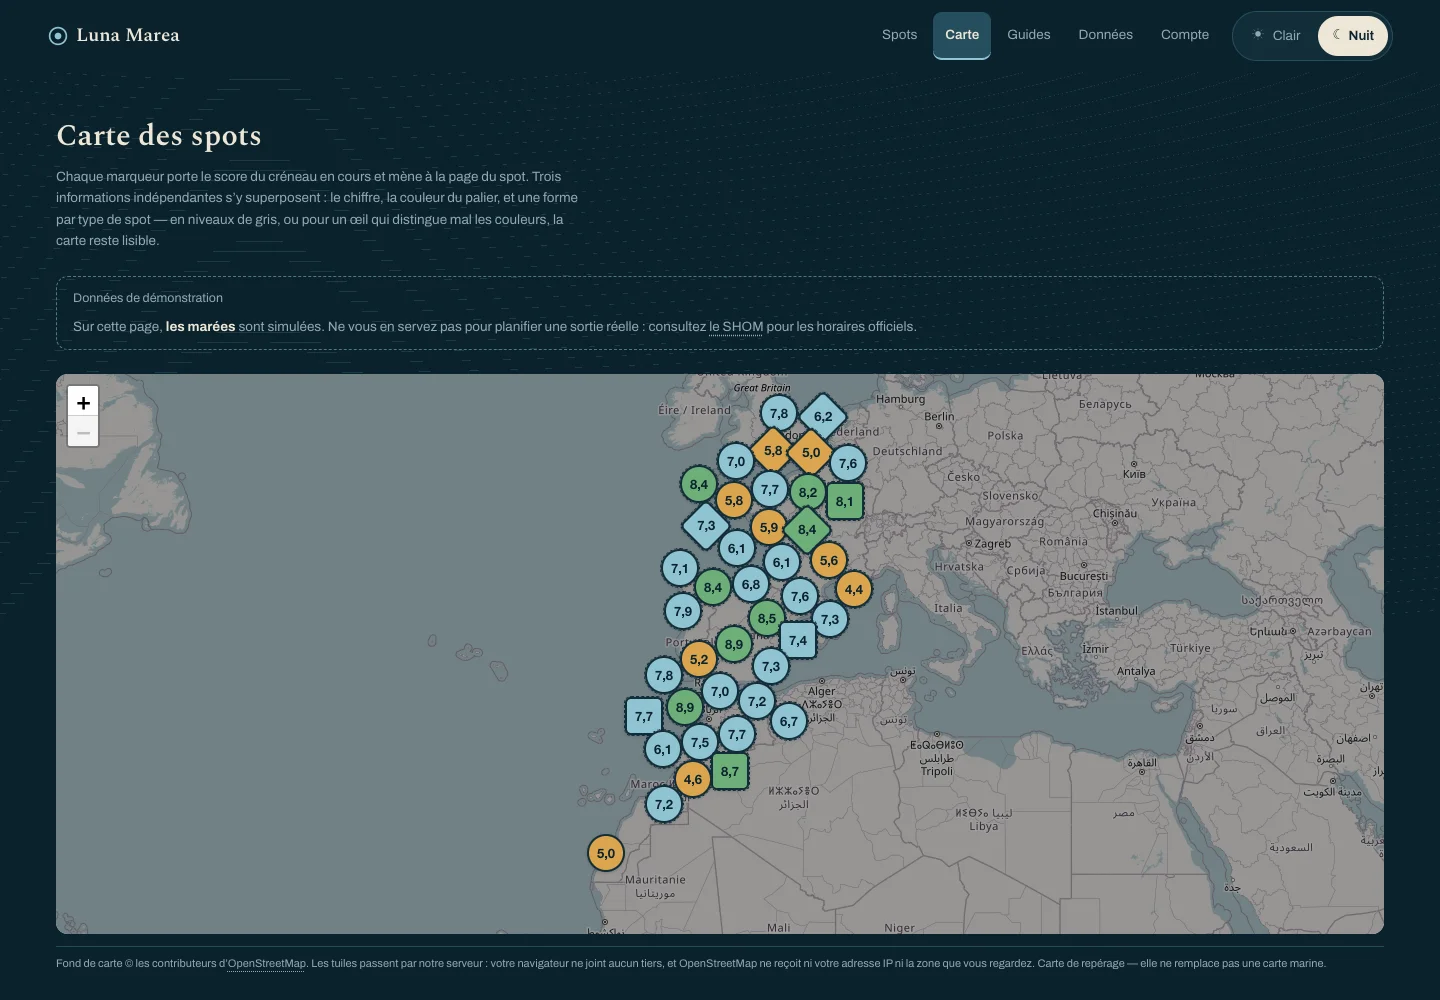Open the OpenStreetMap attribution link
Screen dimensions: 1440x1000
click(x=267, y=964)
